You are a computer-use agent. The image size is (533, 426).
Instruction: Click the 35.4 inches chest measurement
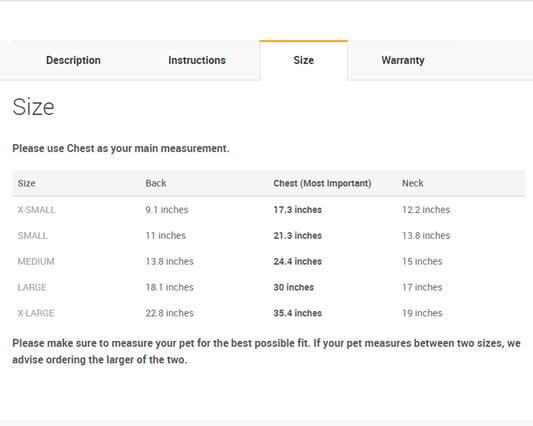click(297, 313)
